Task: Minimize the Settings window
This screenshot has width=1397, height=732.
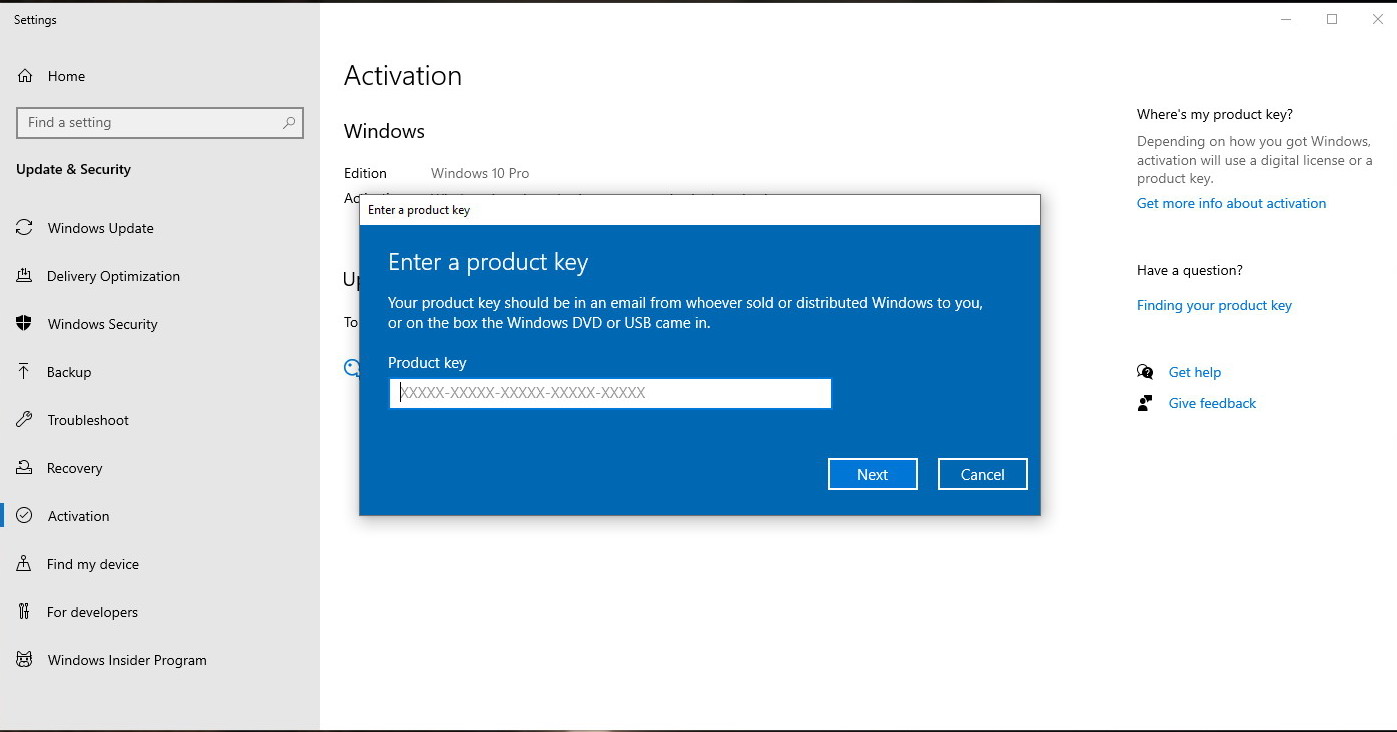Action: point(1286,19)
